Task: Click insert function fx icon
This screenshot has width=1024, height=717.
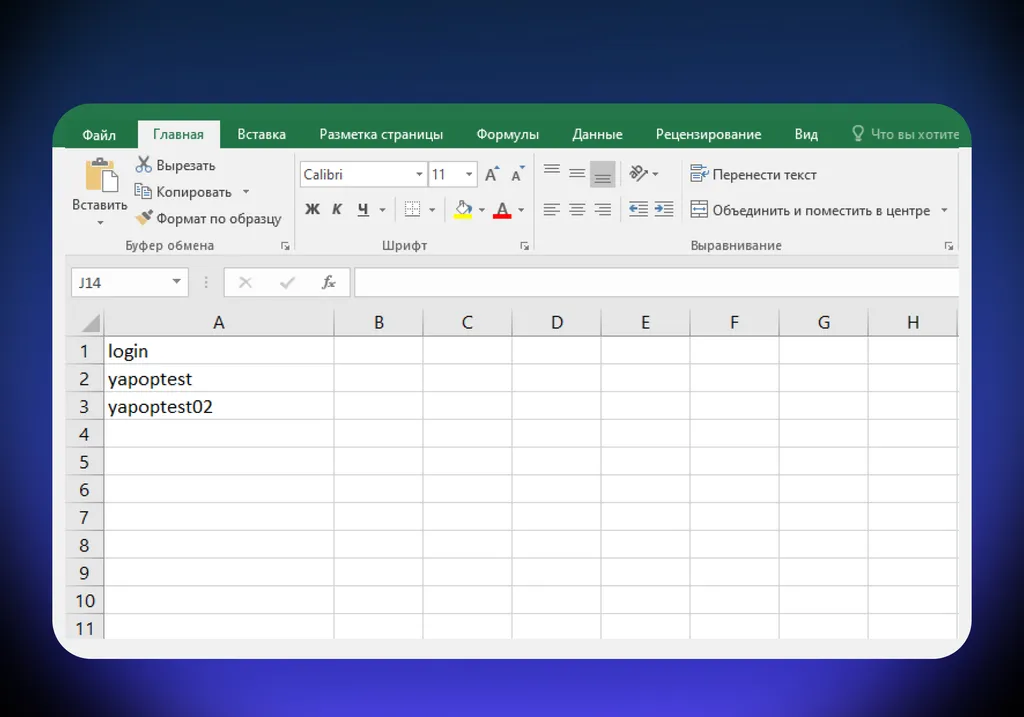Action: (x=328, y=283)
